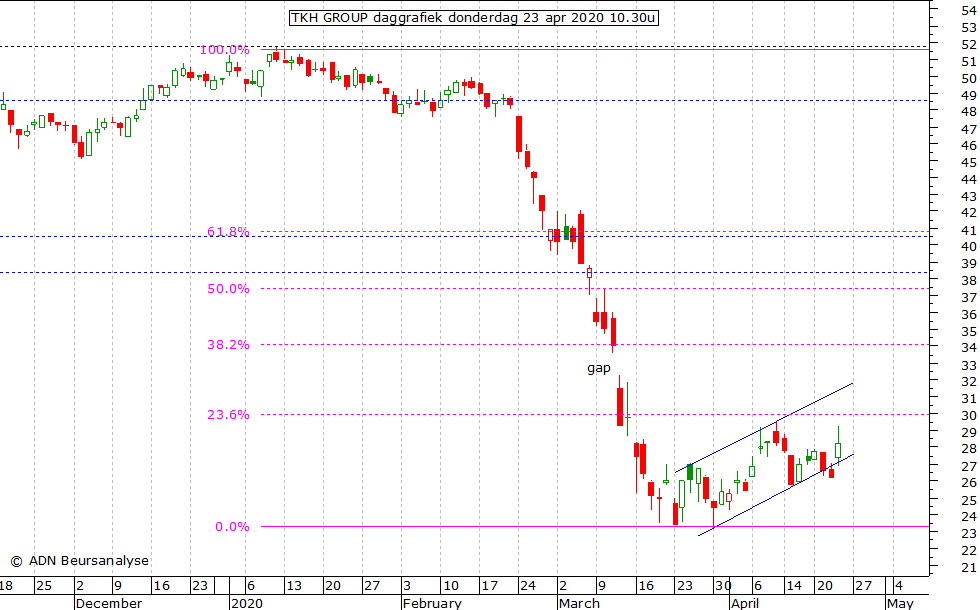Select the '23.6%' retracement label
Screen dimensions: 980x610
(x=228, y=415)
